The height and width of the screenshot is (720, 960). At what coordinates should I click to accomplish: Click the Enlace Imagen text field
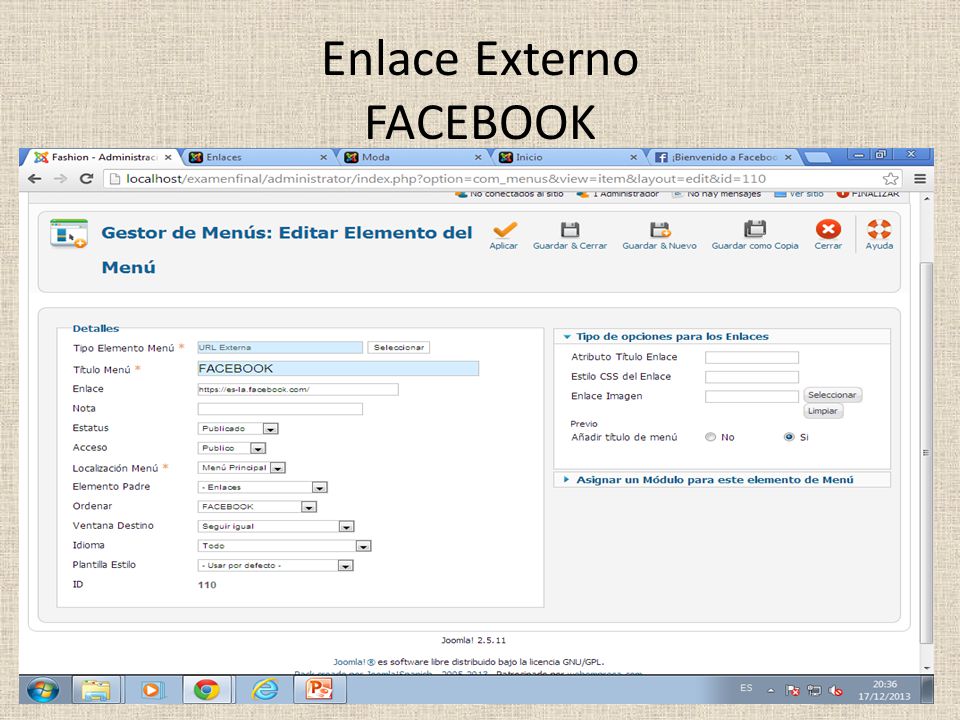(752, 397)
